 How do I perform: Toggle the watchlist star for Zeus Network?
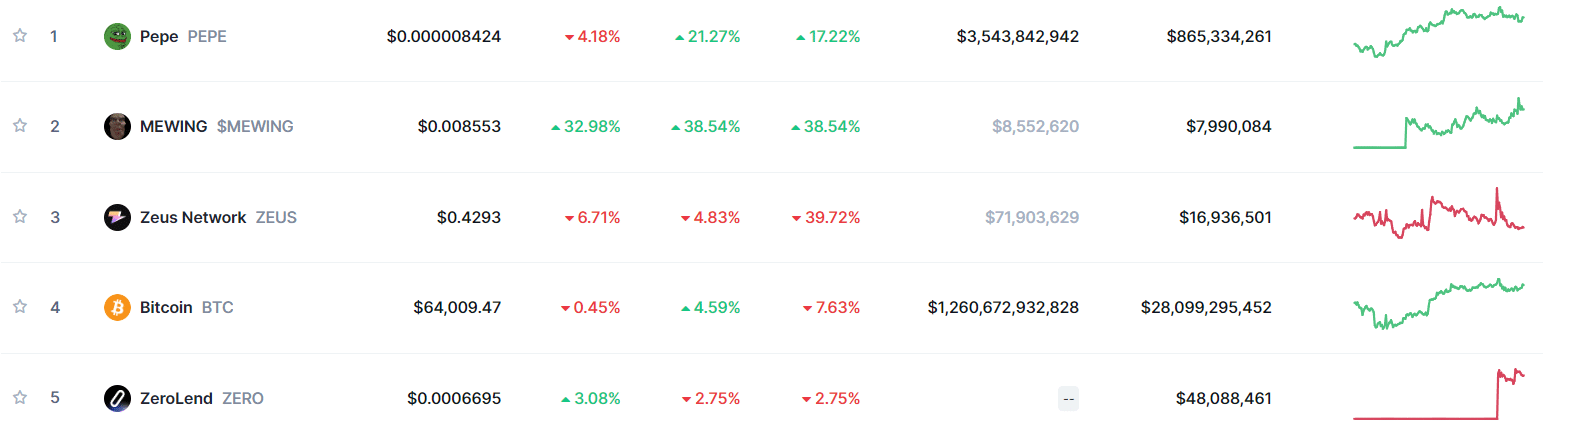pos(20,216)
